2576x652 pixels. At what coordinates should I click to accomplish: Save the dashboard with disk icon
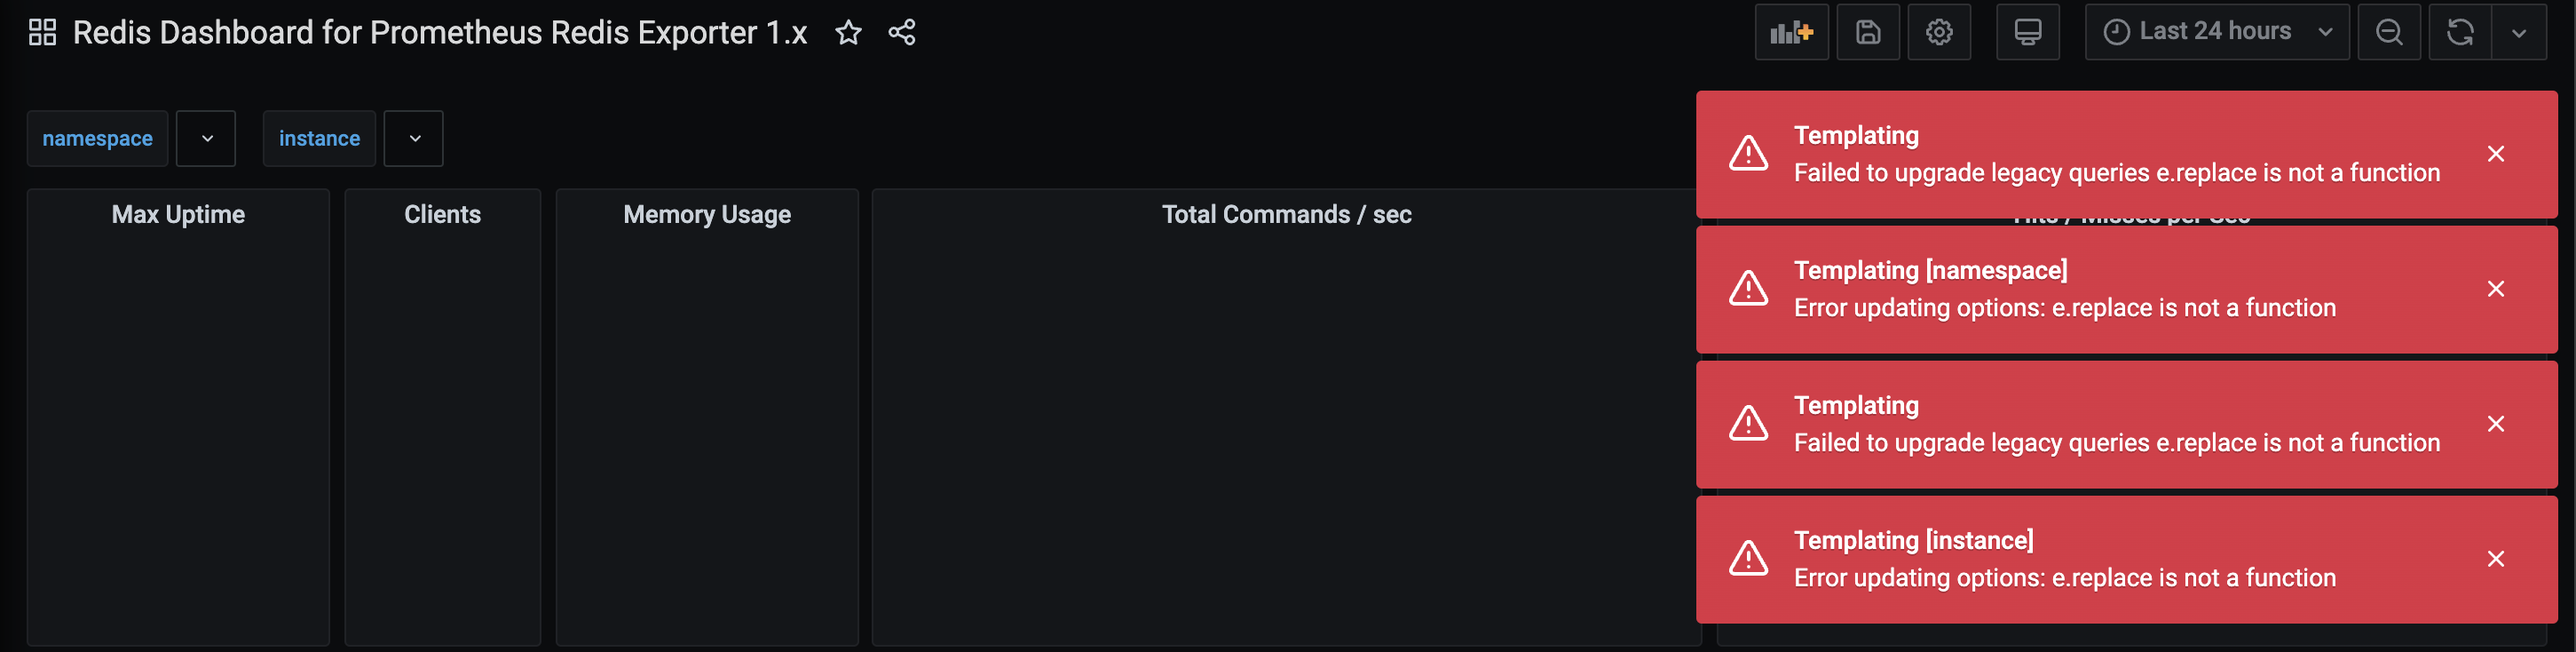[1868, 32]
